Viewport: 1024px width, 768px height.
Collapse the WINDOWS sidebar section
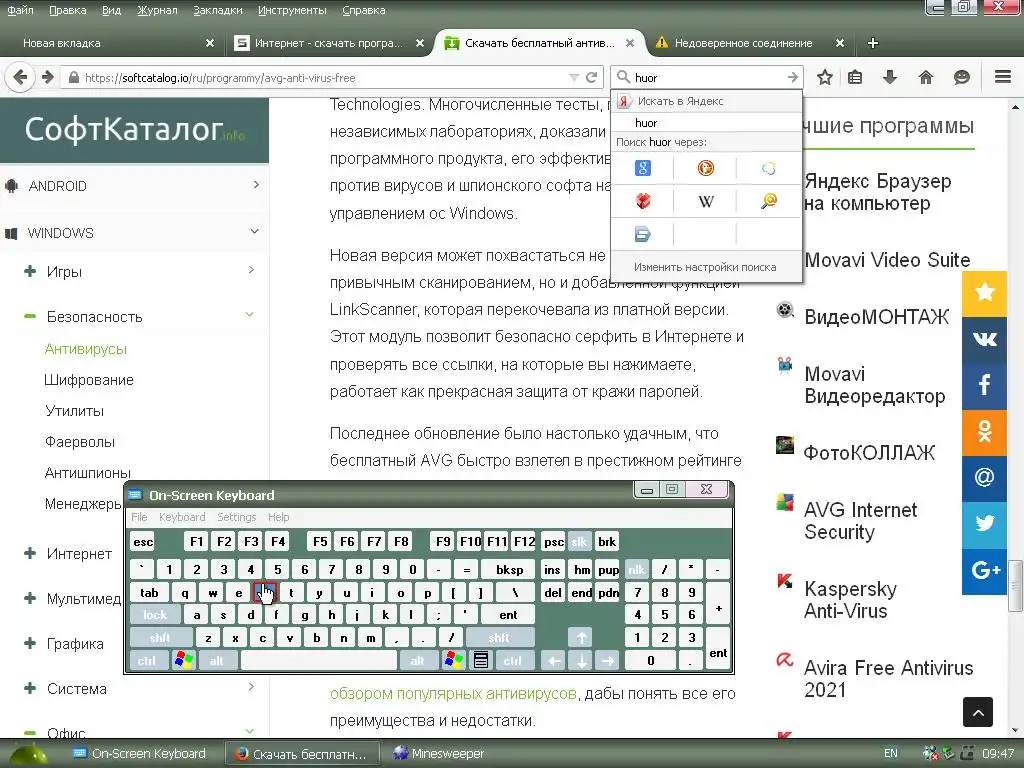pyautogui.click(x=254, y=231)
